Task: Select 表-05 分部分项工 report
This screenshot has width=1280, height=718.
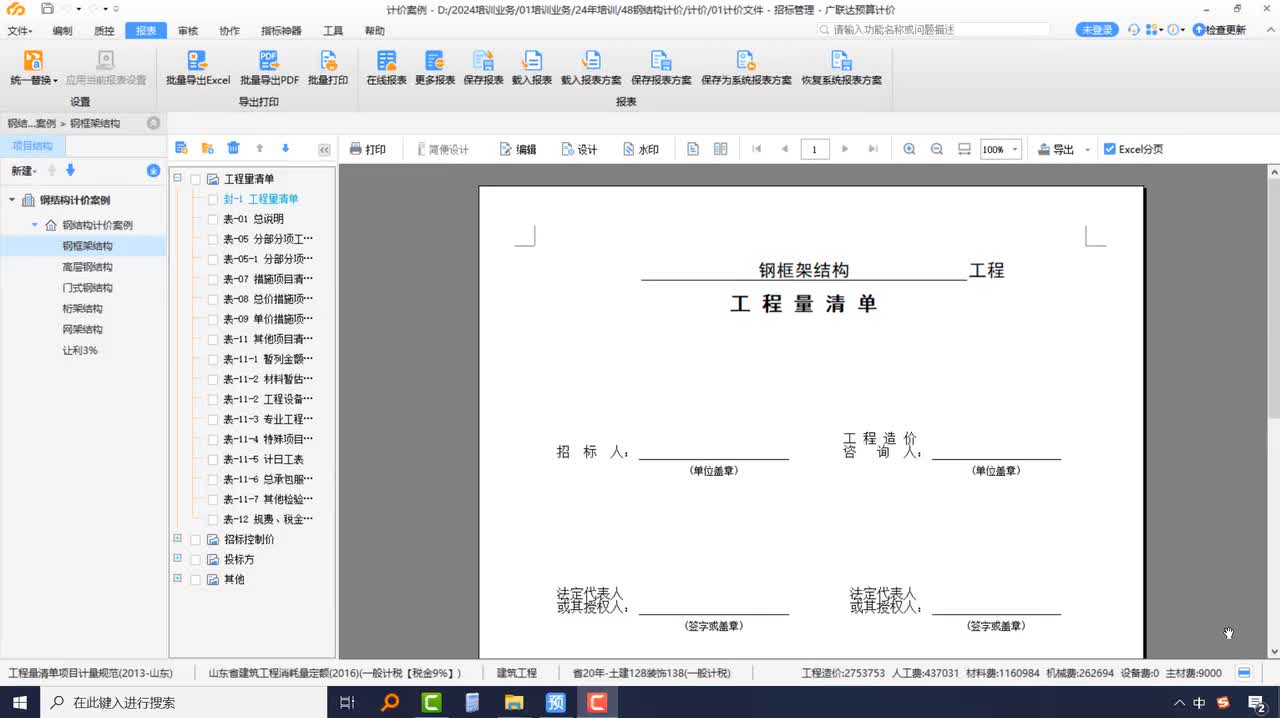Action: tap(268, 239)
